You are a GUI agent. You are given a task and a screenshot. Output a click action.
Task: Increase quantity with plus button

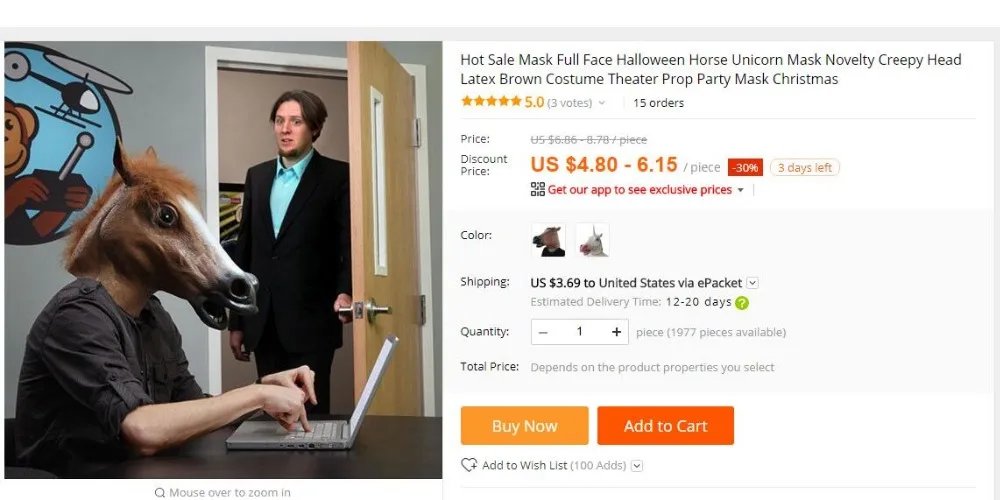pos(616,332)
